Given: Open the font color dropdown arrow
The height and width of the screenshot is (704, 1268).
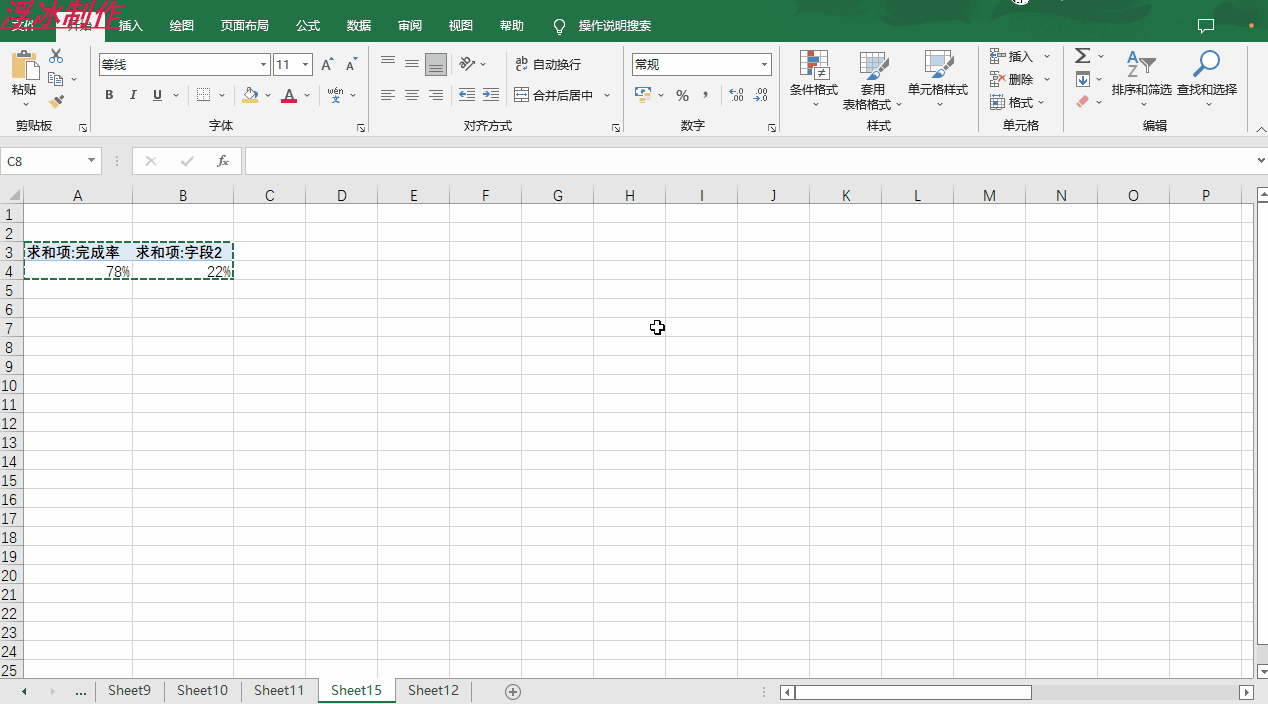Looking at the screenshot, I should click(x=307, y=95).
